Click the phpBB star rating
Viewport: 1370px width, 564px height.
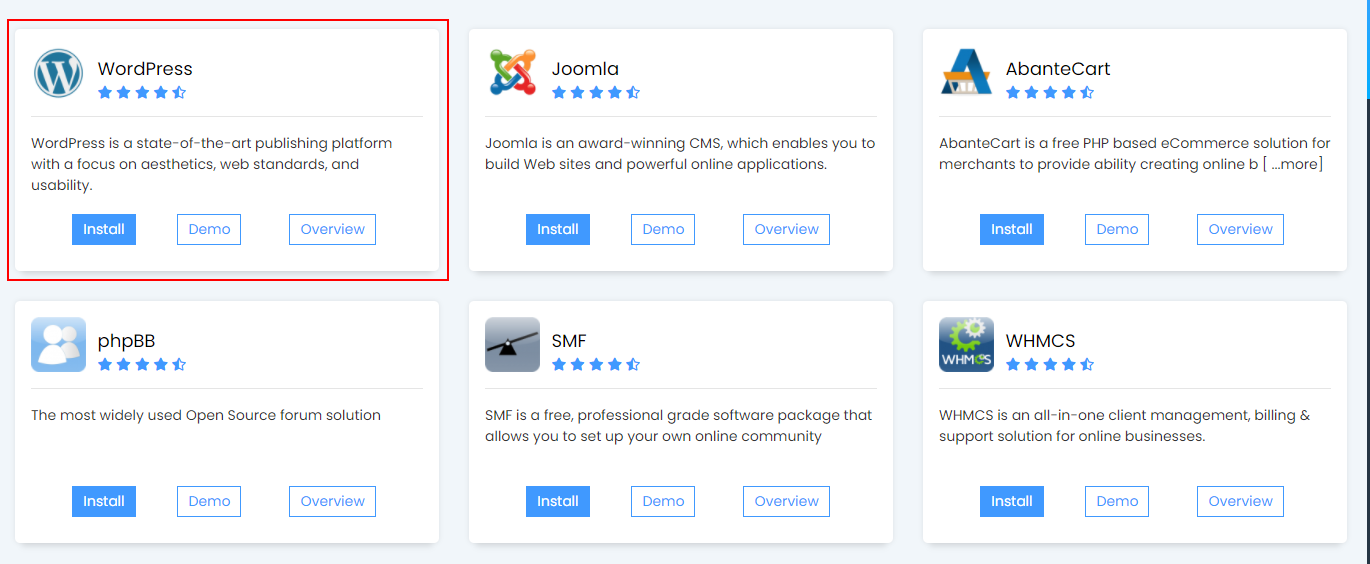(x=142, y=365)
